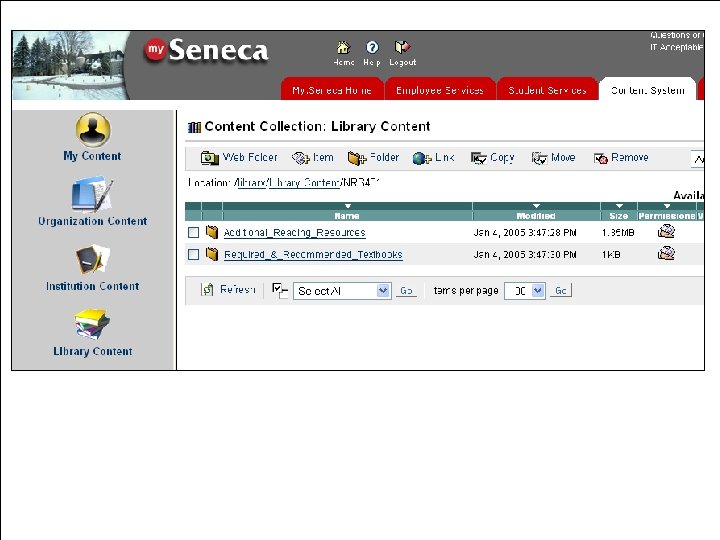Screen dimensions: 720x540
Task: Open the items per page dropdown
Action: pos(525,291)
